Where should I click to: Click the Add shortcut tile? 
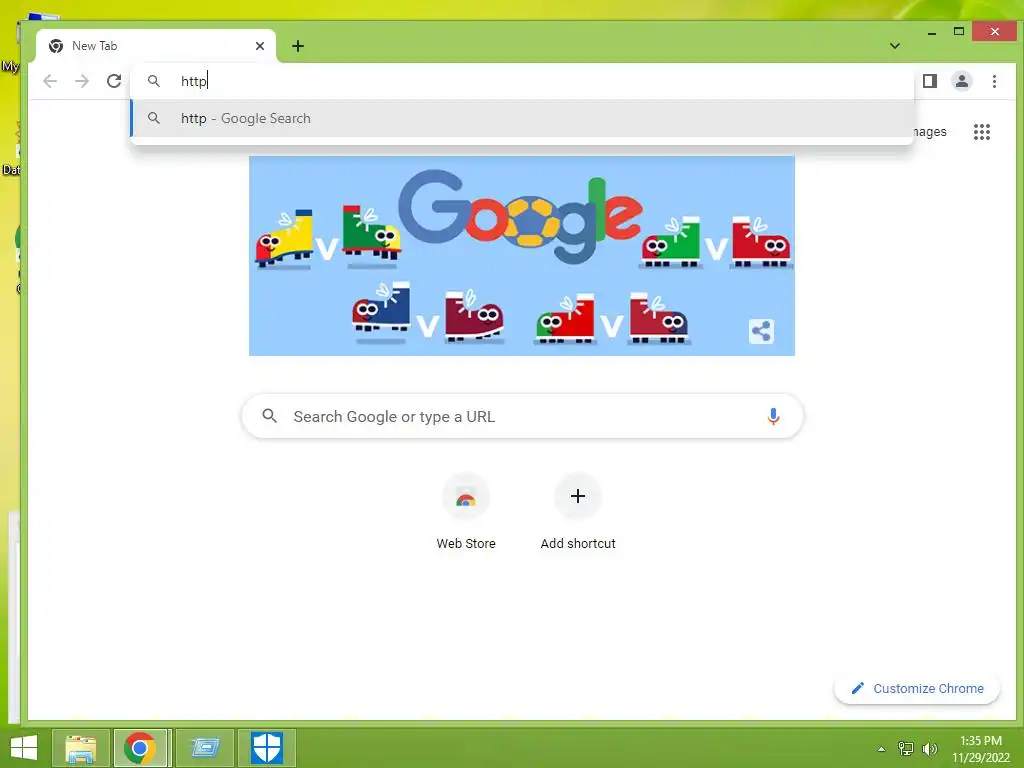(x=578, y=513)
